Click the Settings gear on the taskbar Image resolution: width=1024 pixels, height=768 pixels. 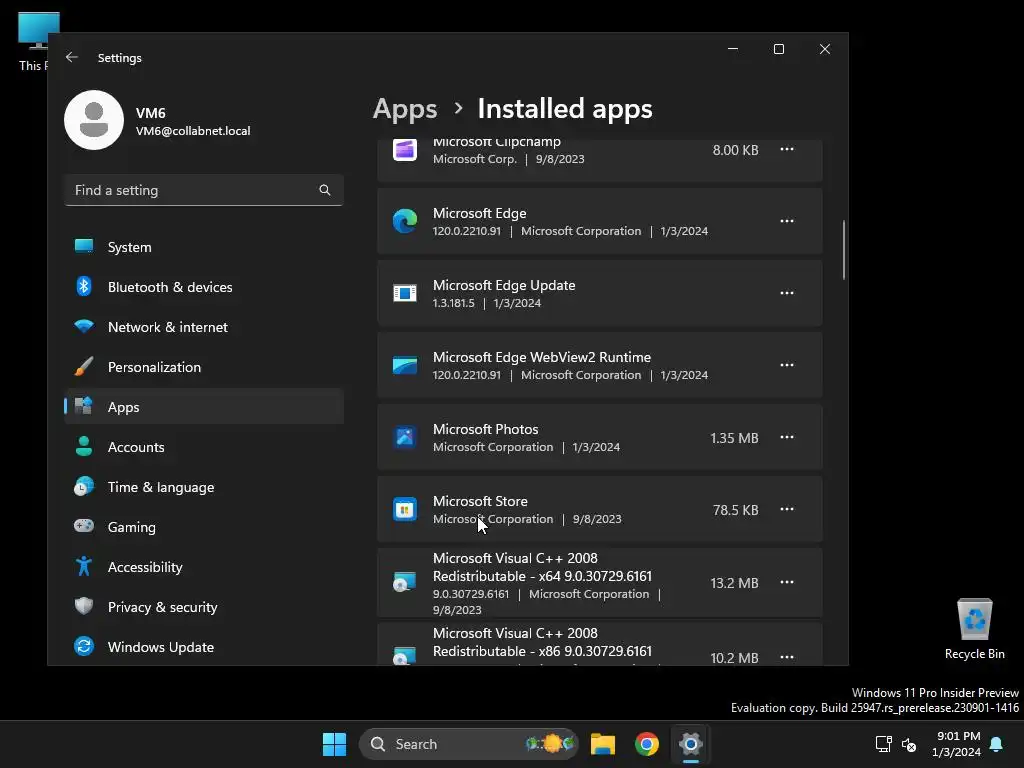coord(690,744)
